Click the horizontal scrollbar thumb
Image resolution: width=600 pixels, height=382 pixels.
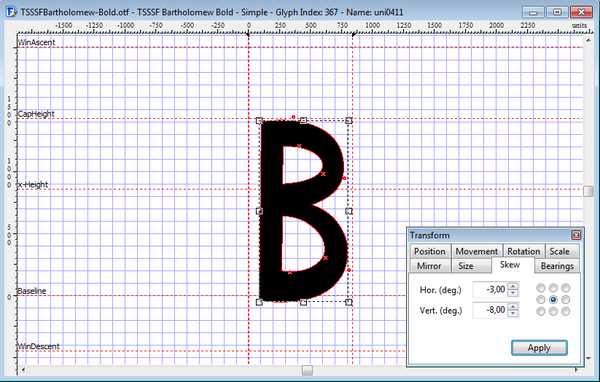coord(307,370)
